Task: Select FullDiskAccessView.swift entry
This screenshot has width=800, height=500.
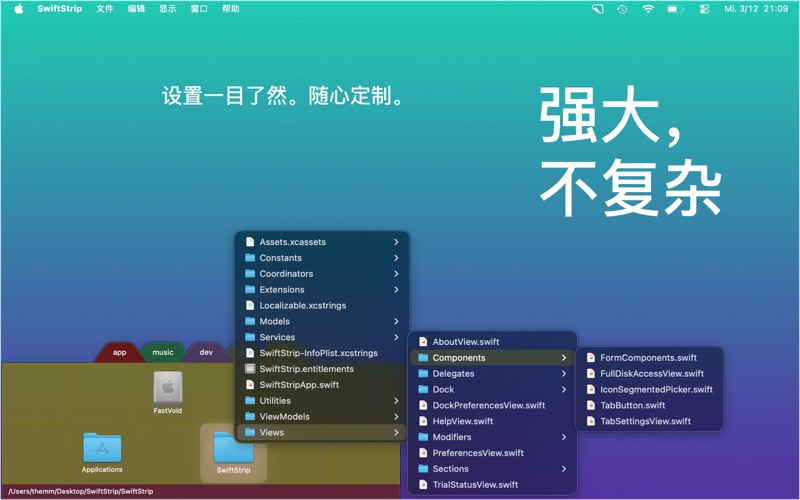Action: pos(649,373)
